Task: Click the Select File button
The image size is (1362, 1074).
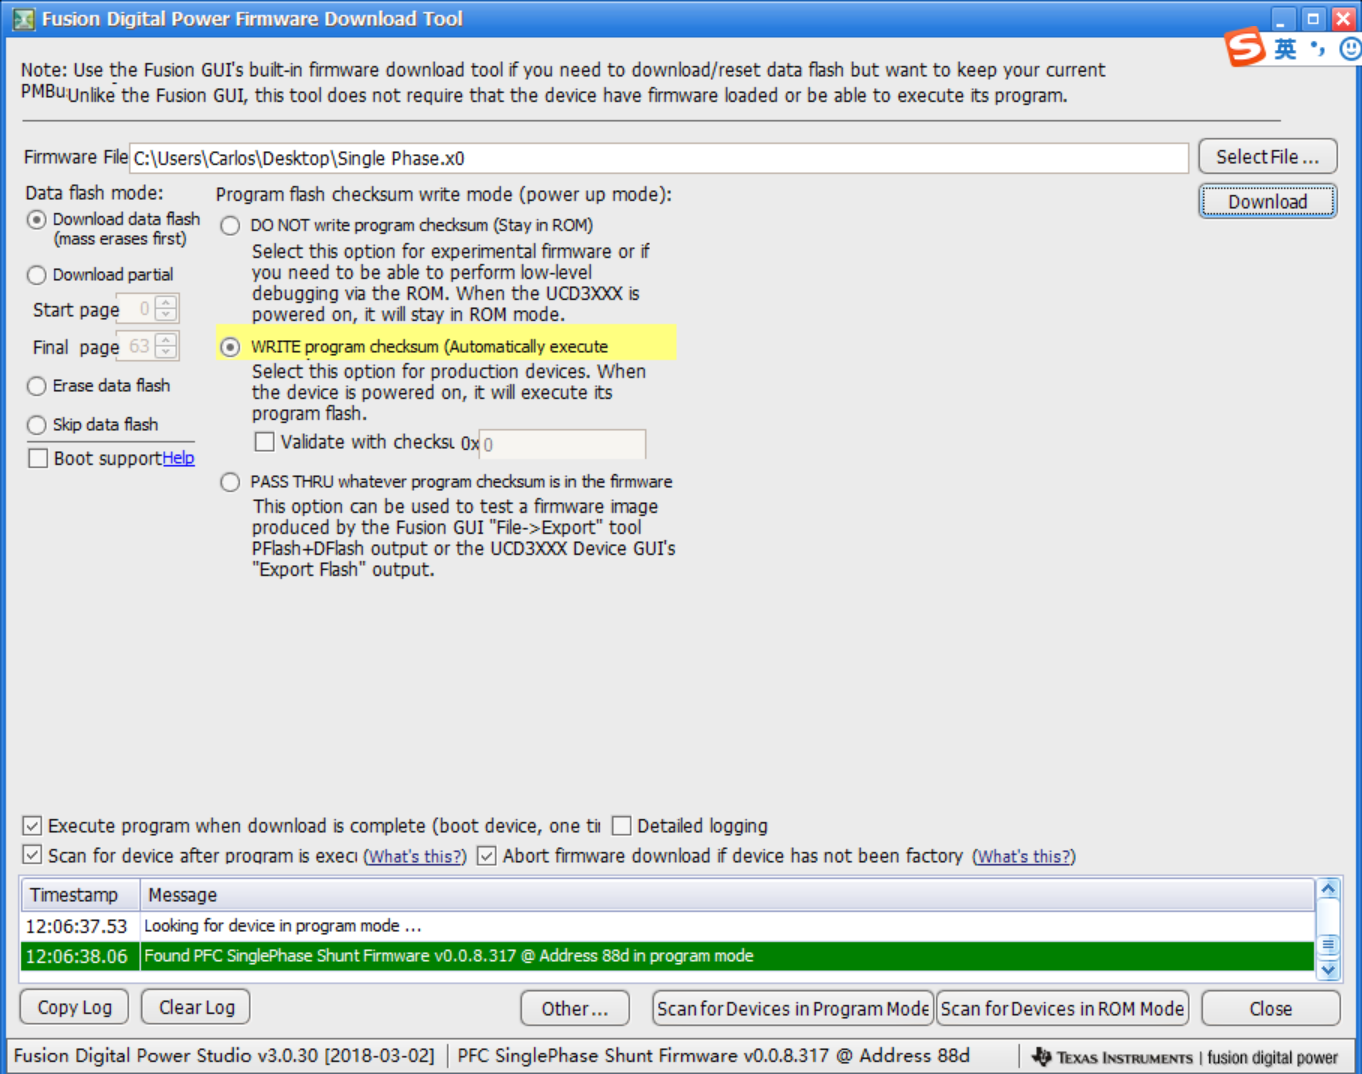Action: pyautogui.click(x=1267, y=157)
